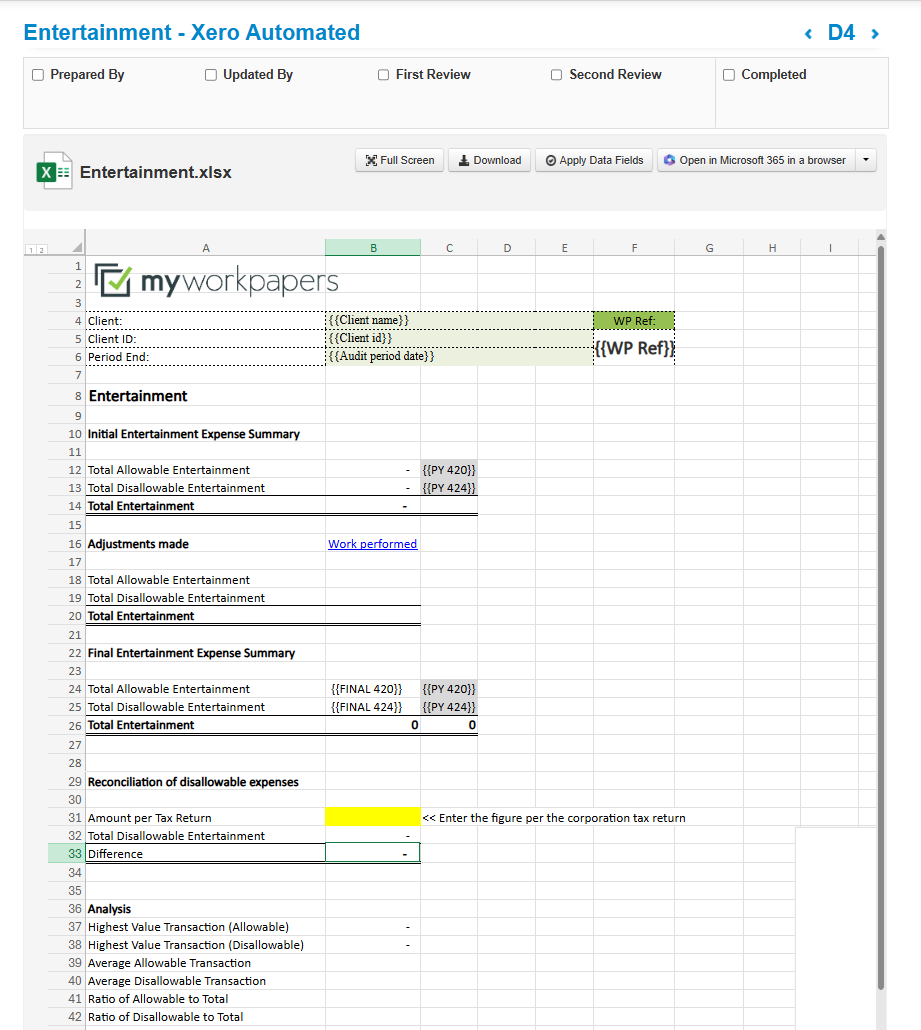This screenshot has width=921, height=1030.
Task: Toggle the Second Review checkbox
Action: [x=557, y=75]
